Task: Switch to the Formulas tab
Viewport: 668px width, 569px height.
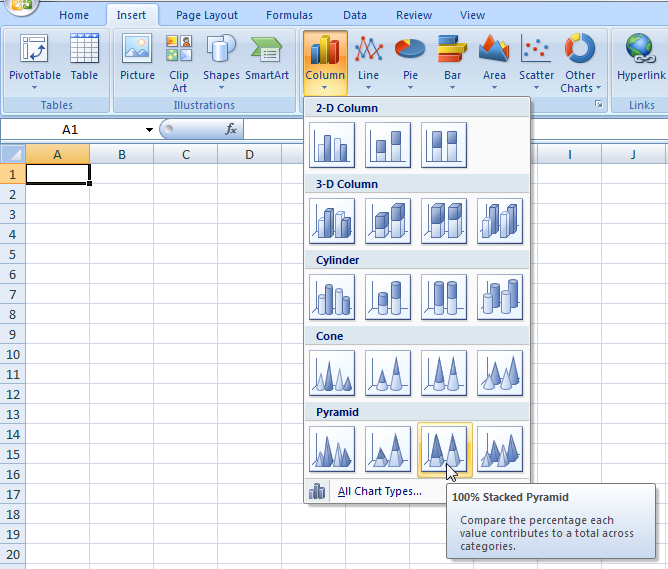Action: coord(289,15)
